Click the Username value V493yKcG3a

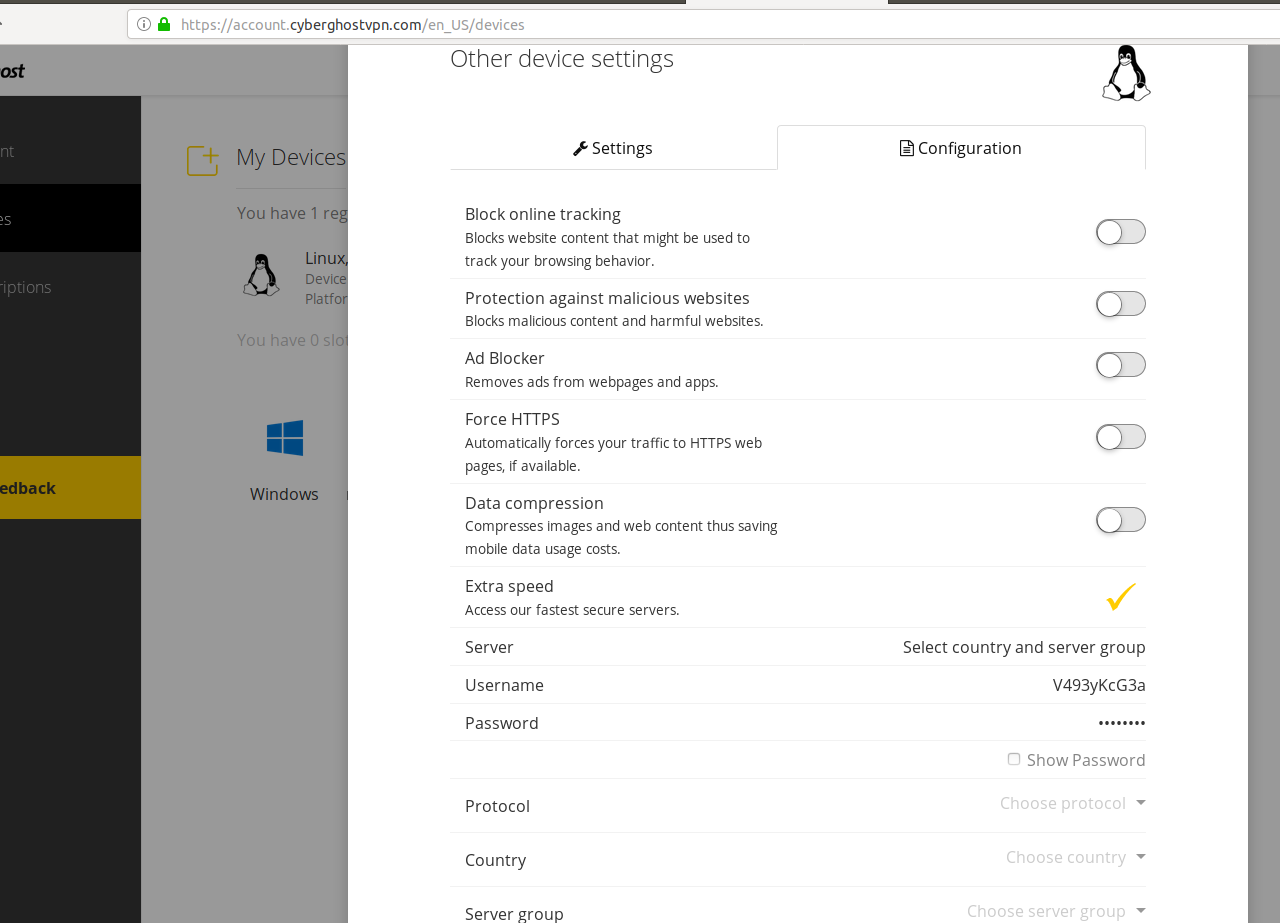tap(1099, 685)
